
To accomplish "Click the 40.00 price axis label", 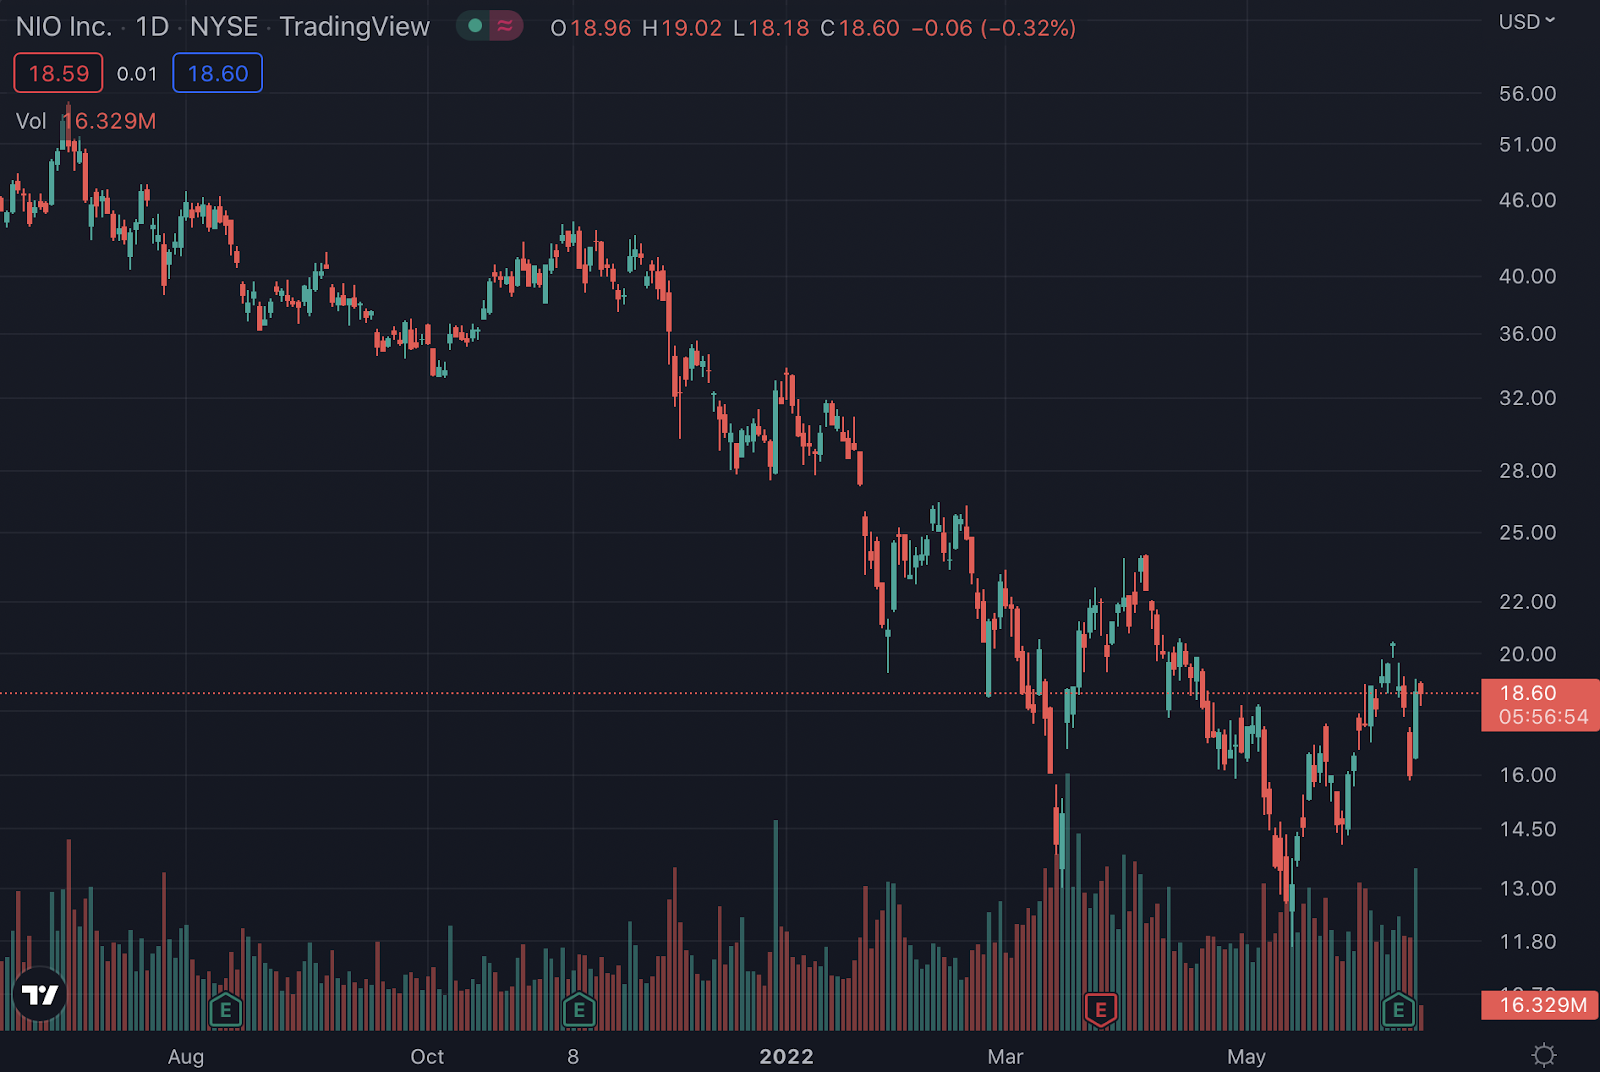I will click(1527, 276).
